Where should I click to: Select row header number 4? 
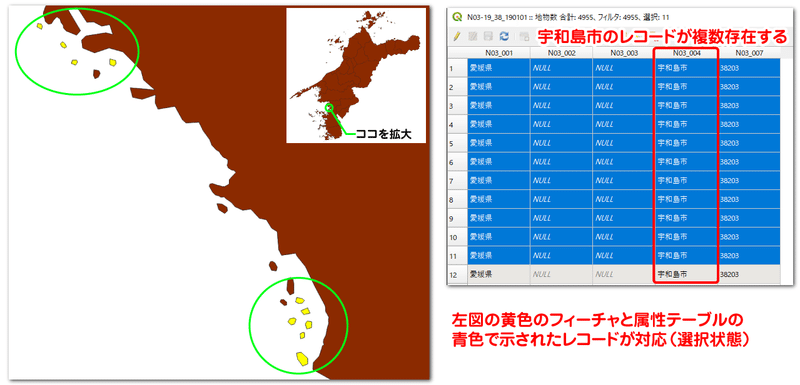457,124
